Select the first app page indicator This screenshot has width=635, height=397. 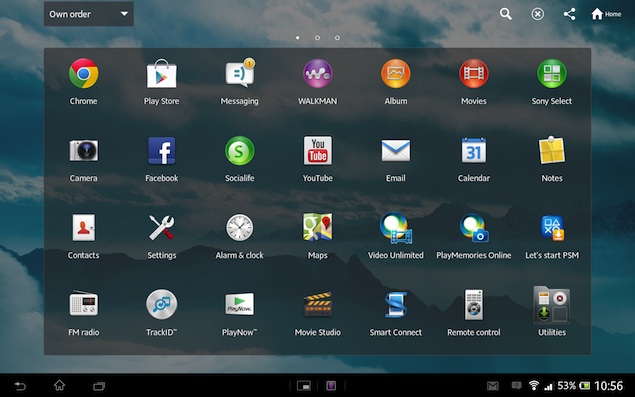pyautogui.click(x=298, y=38)
